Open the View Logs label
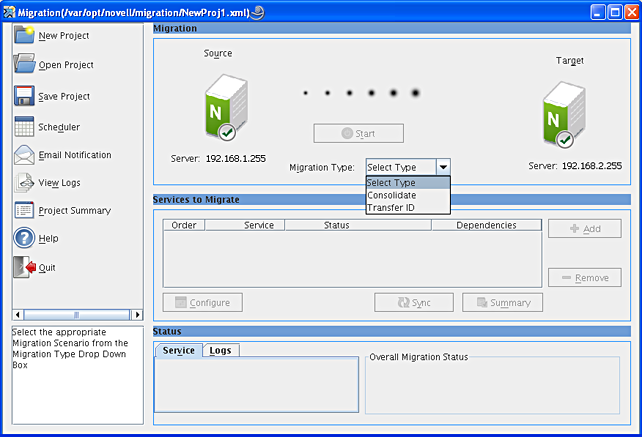Image resolution: width=642 pixels, height=437 pixels. coord(59,183)
